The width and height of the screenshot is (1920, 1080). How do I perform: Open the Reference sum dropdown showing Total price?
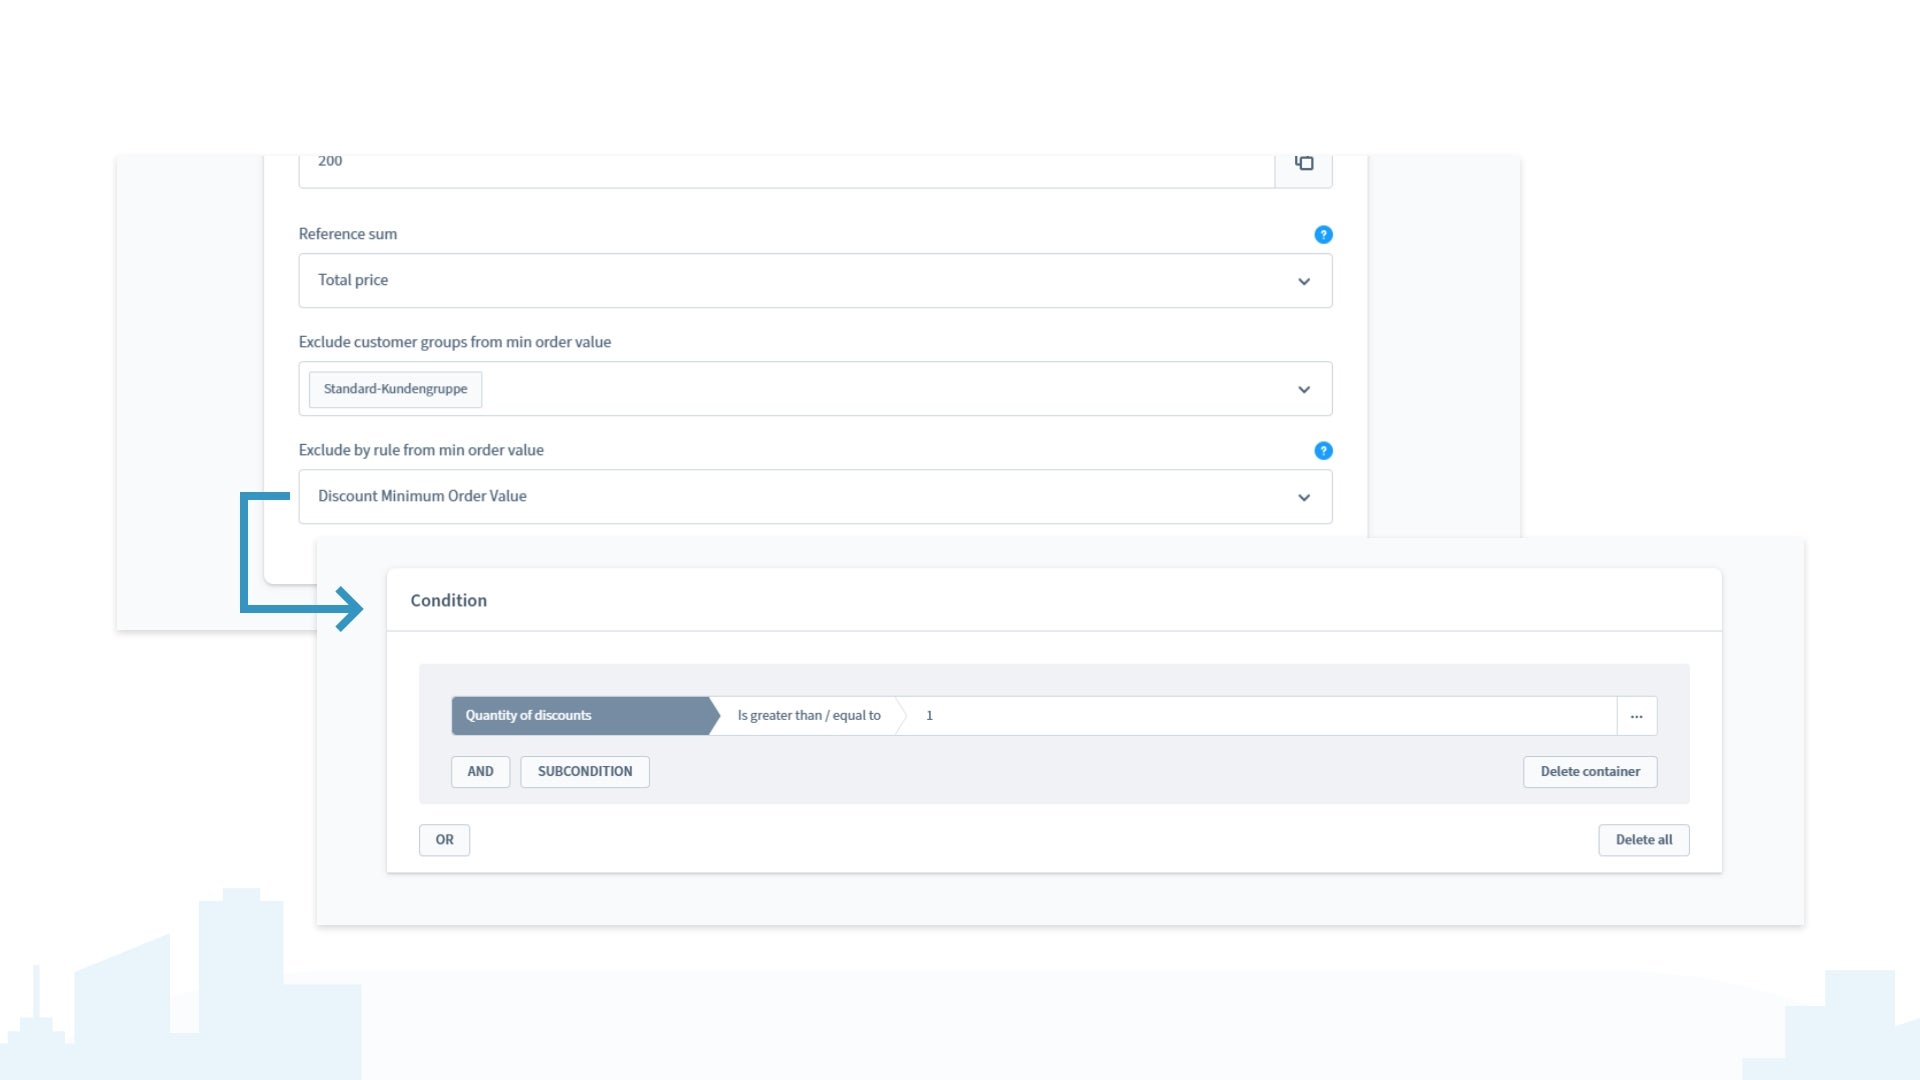pos(815,280)
